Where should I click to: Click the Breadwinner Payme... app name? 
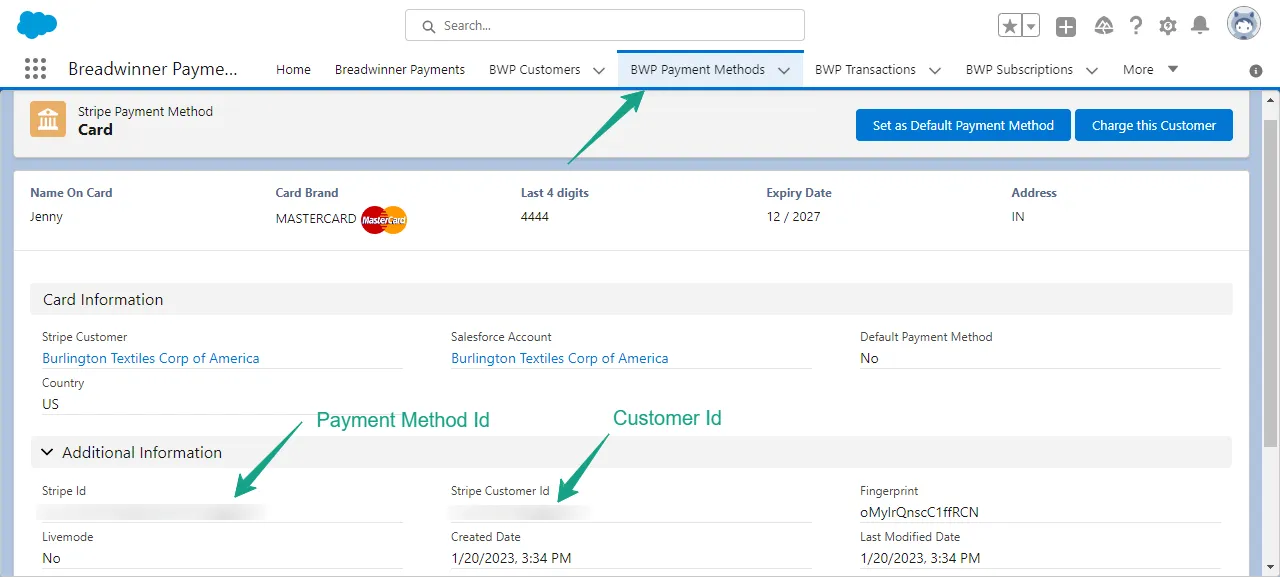click(x=153, y=69)
